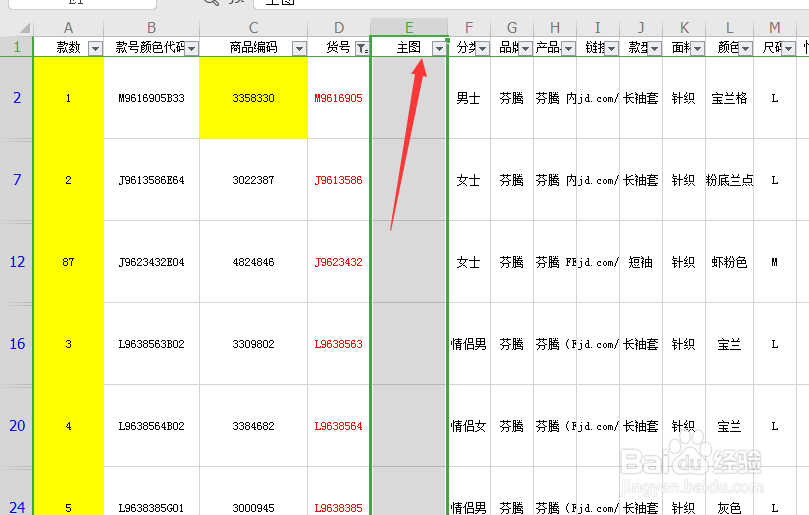809x515 pixels.
Task: Select row 20 header
Action: coord(17,426)
